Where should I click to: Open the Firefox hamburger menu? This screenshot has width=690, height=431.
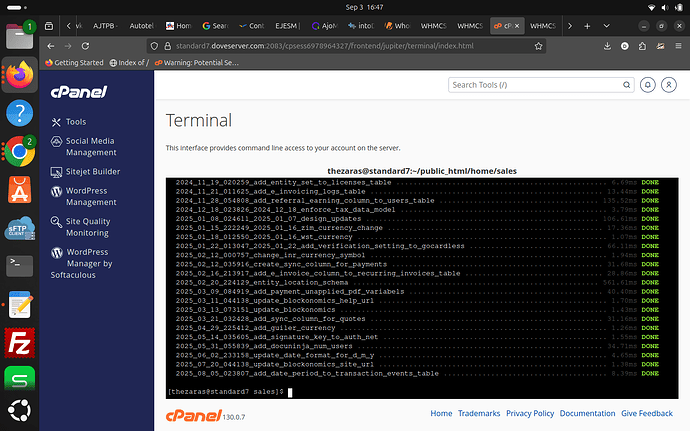678,46
